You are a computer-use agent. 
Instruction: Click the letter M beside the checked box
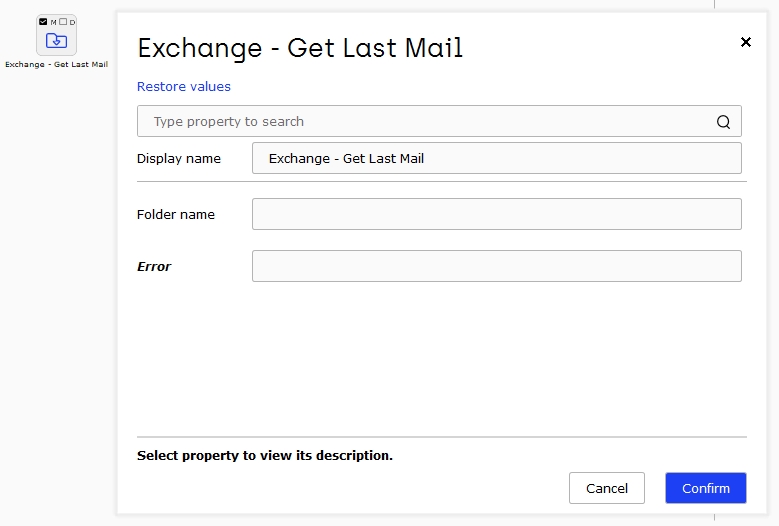pyautogui.click(x=53, y=22)
